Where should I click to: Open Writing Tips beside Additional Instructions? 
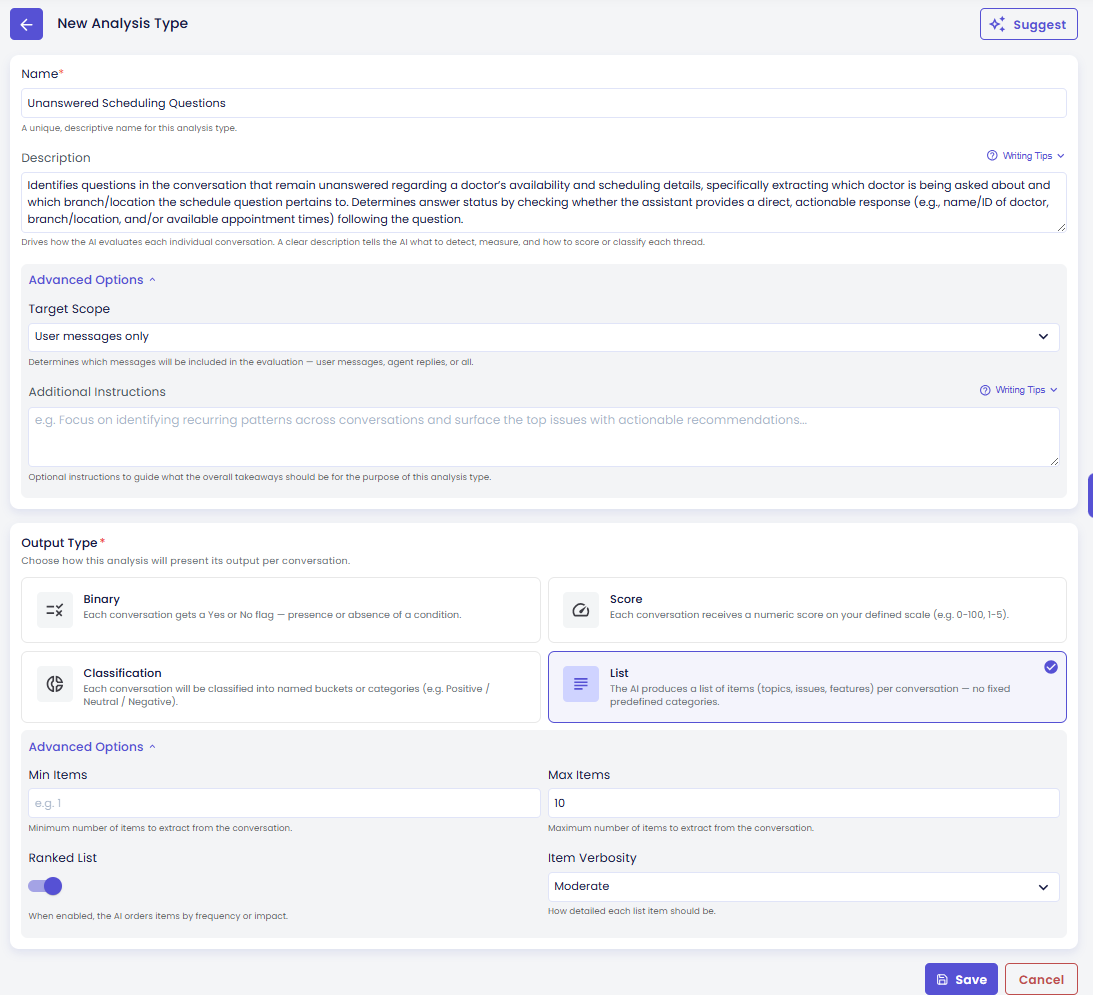(x=1018, y=390)
